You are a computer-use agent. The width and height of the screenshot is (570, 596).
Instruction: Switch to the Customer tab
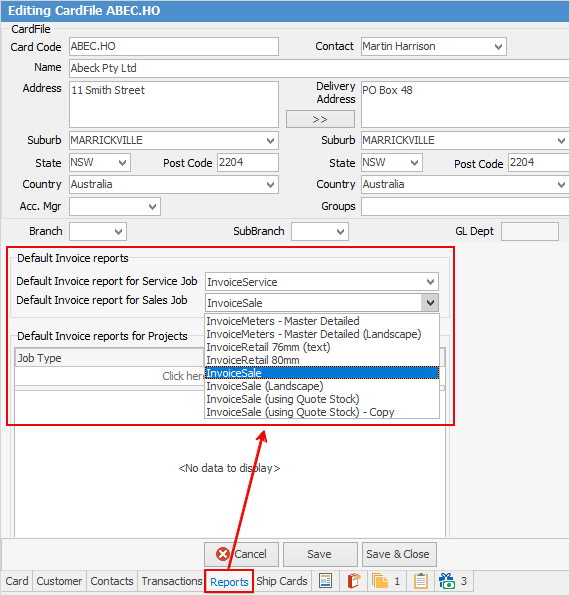click(59, 581)
